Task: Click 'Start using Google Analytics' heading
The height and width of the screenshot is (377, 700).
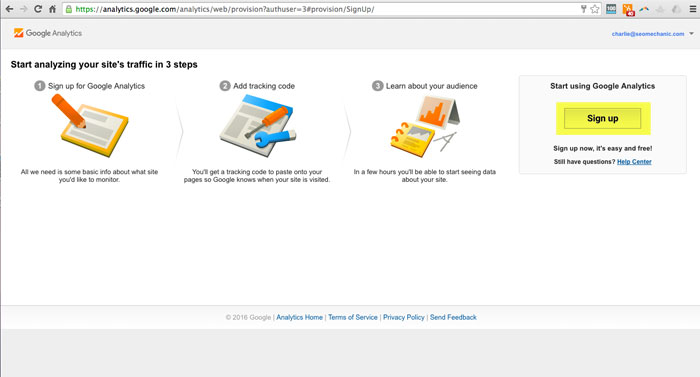Action: (602, 86)
